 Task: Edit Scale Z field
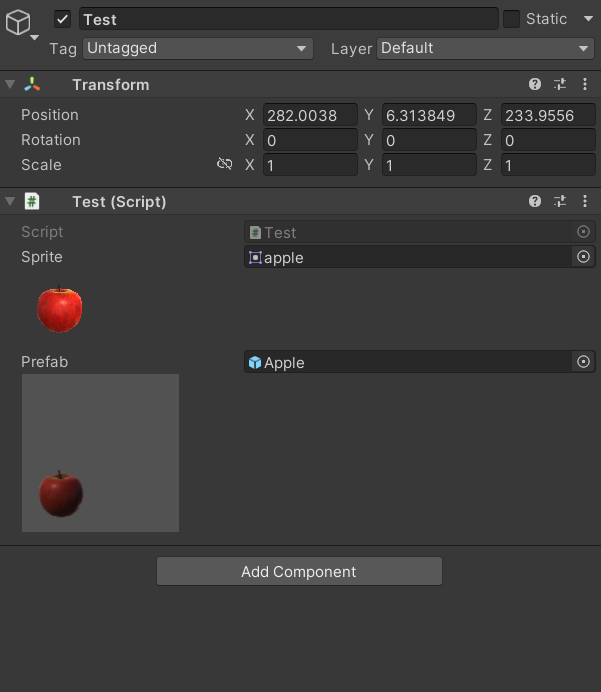pyautogui.click(x=548, y=165)
